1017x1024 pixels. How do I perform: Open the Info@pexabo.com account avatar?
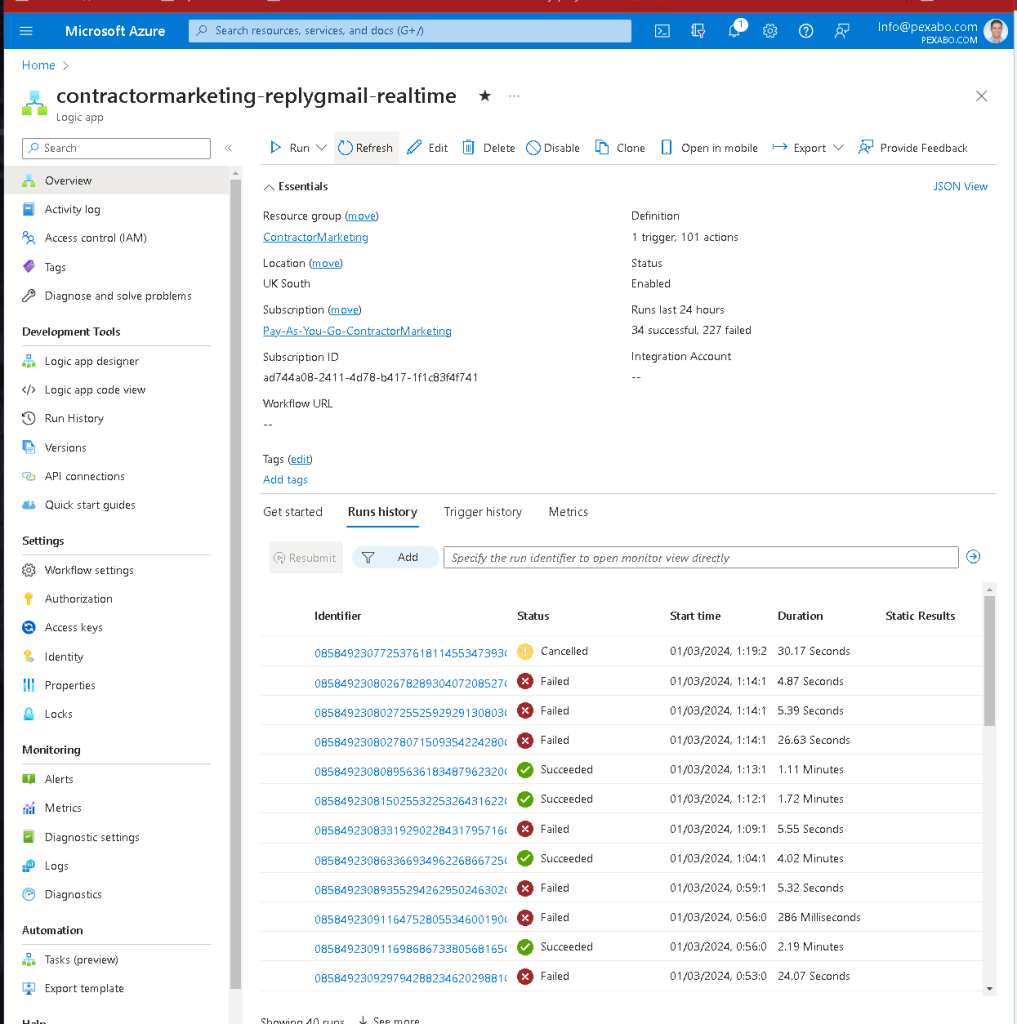coord(995,31)
